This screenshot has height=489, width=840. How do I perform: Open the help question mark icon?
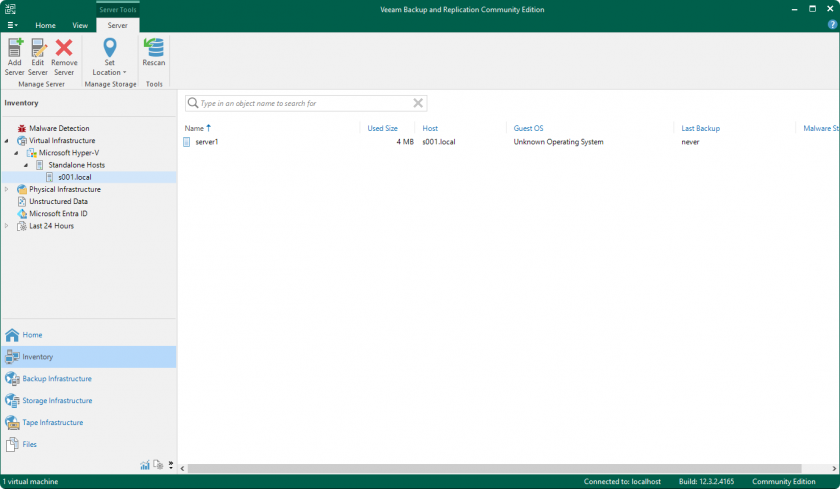831,24
